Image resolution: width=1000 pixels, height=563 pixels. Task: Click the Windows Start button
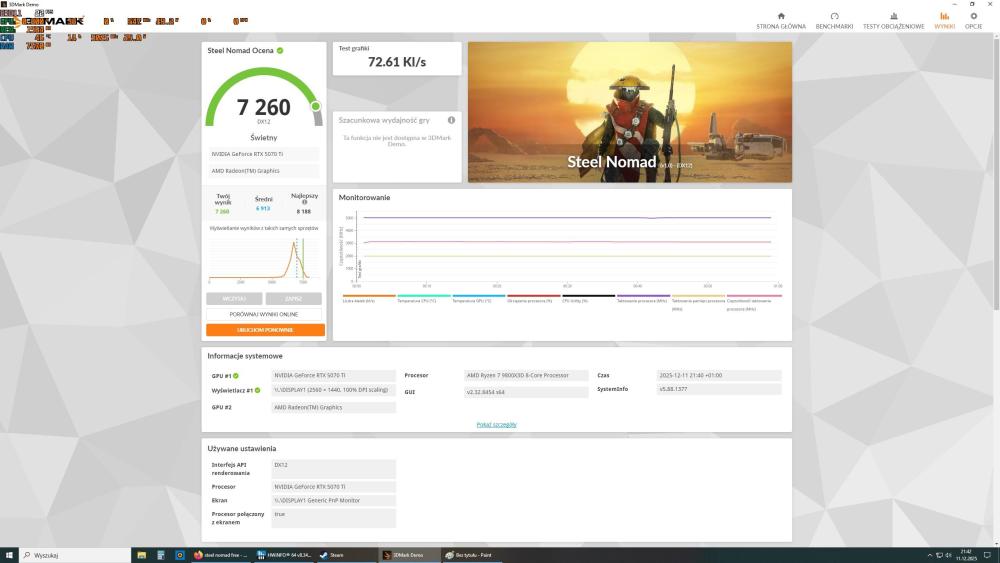click(x=9, y=555)
